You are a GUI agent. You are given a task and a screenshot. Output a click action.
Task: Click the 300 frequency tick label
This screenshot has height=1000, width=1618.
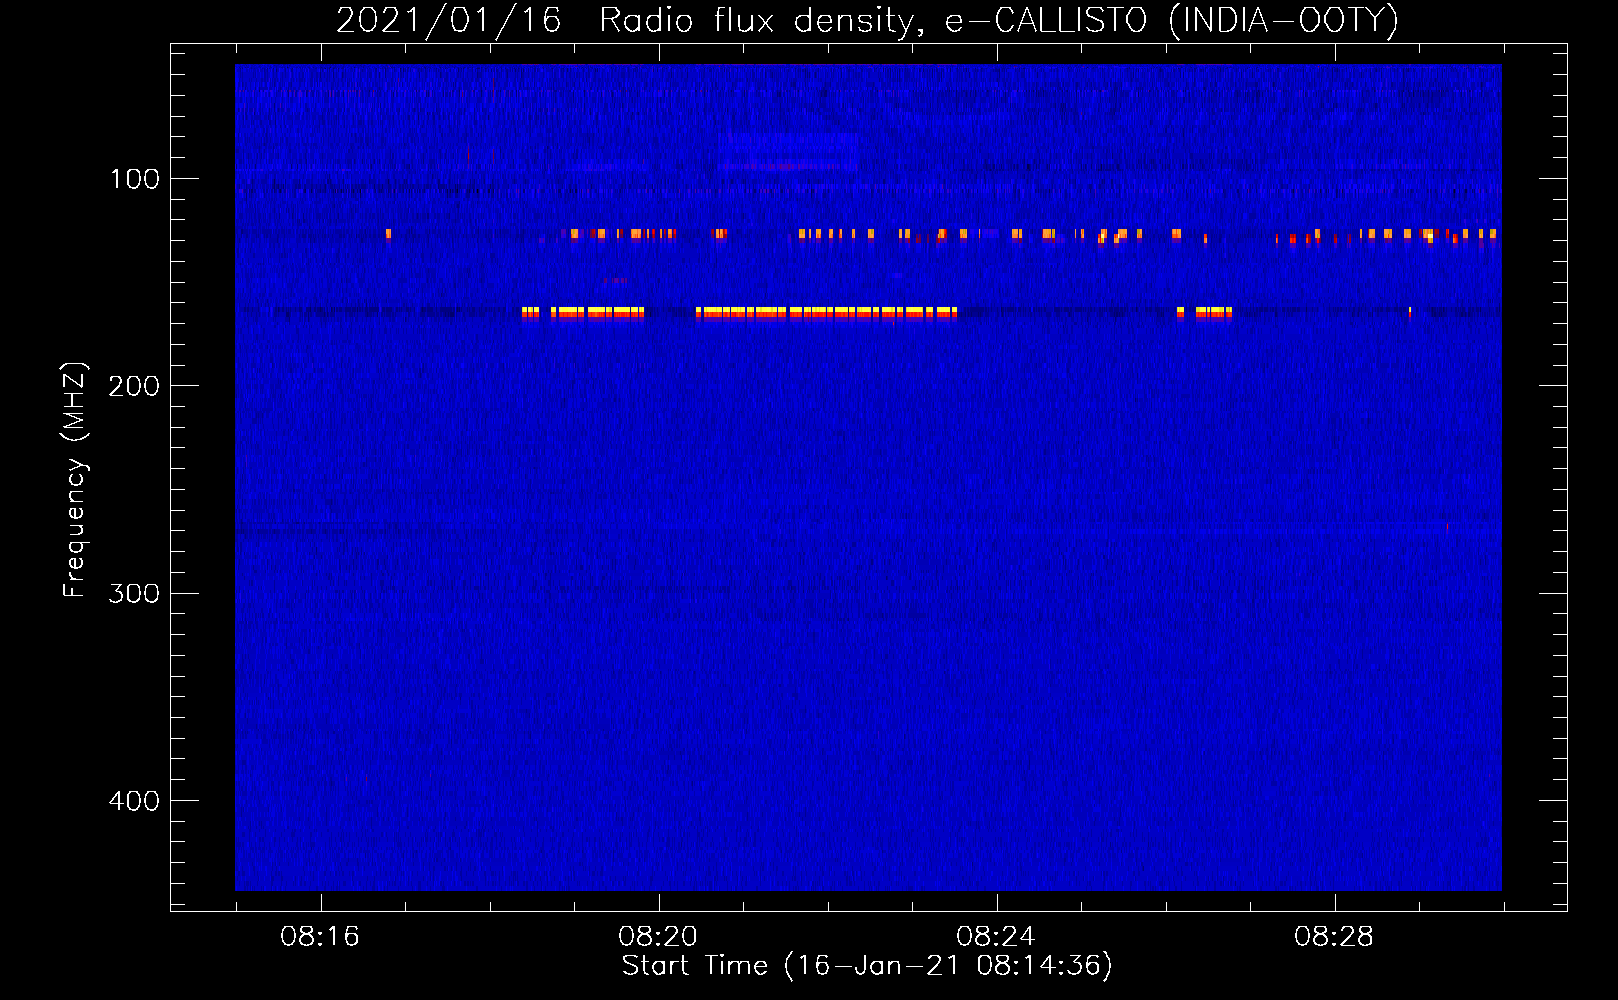click(x=135, y=594)
